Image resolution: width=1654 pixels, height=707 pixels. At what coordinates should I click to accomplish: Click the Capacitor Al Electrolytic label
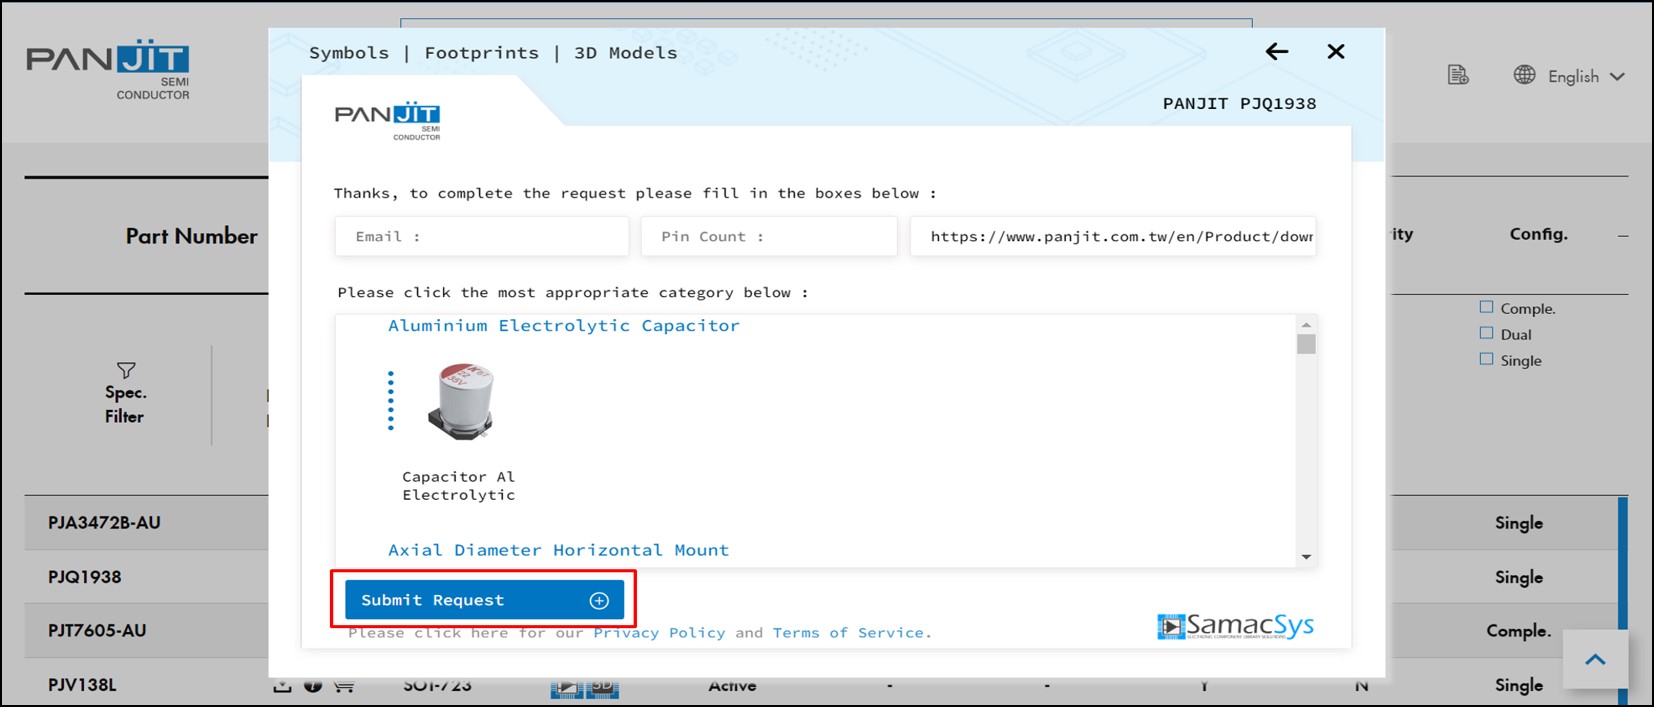459,486
